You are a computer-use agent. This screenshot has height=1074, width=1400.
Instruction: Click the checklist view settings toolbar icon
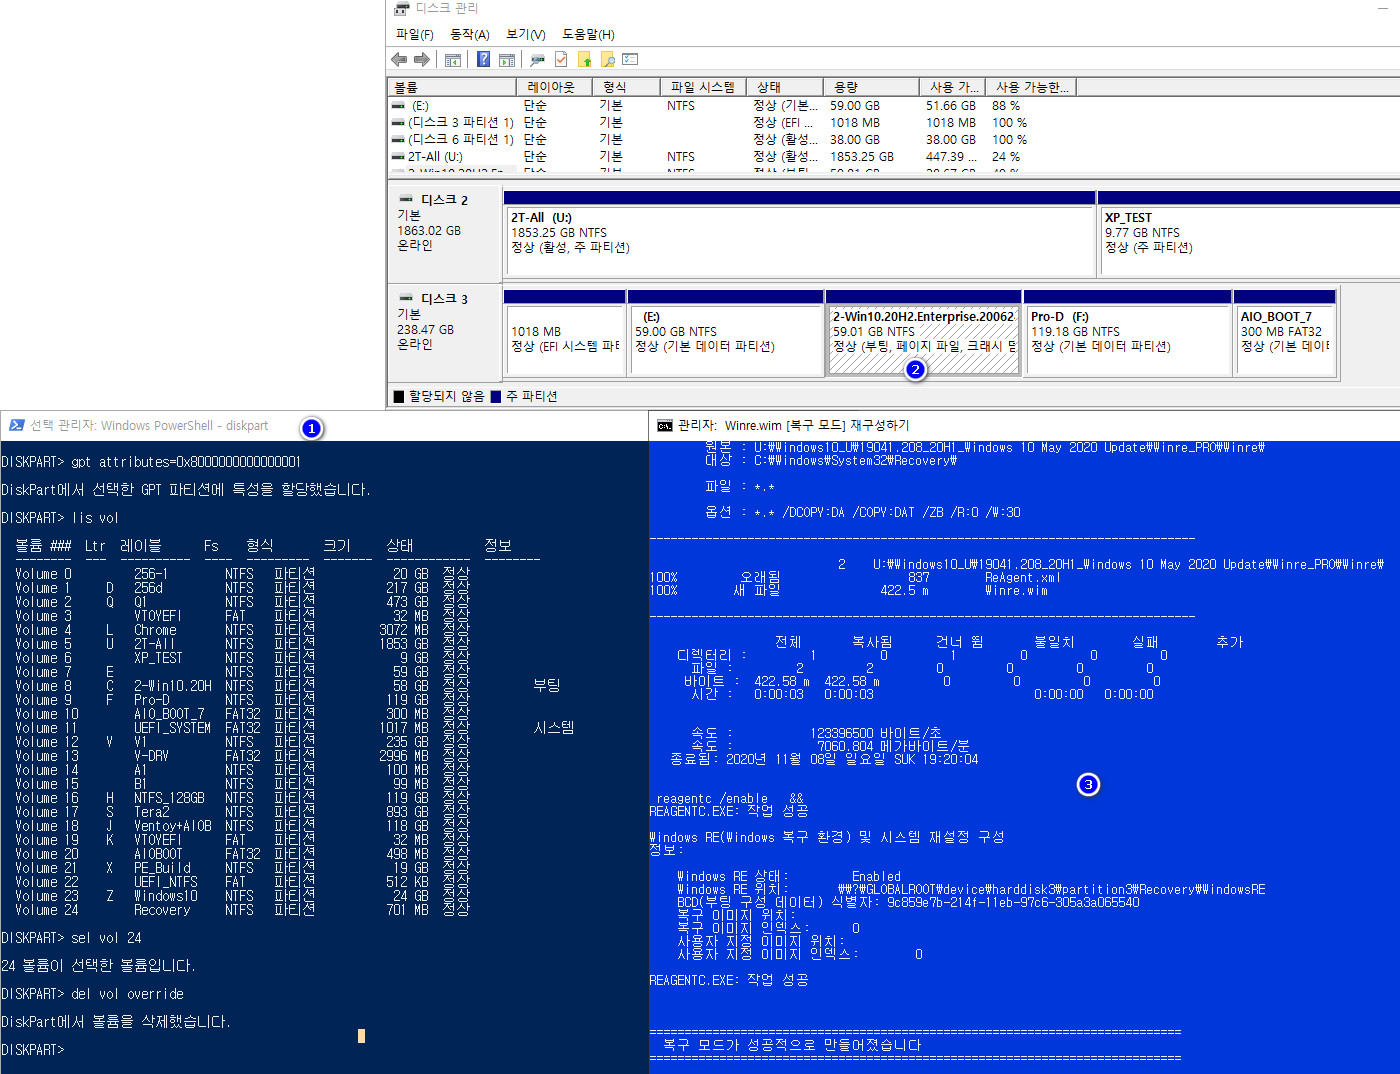[x=630, y=60]
